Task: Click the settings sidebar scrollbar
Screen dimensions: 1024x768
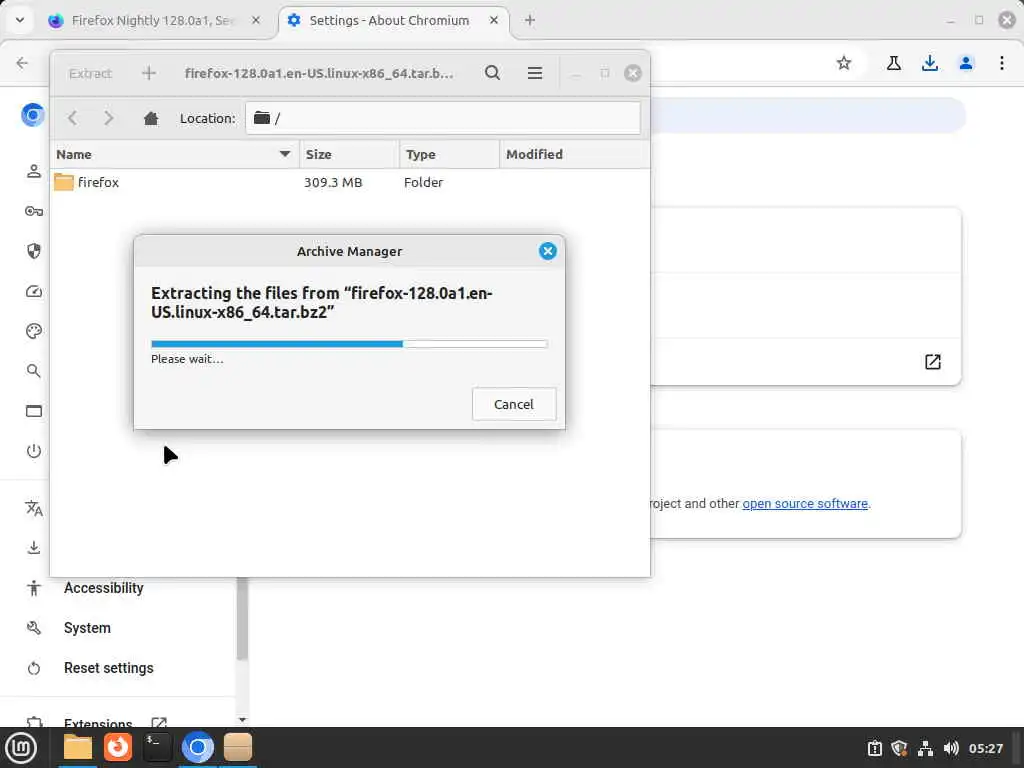Action: (242, 618)
